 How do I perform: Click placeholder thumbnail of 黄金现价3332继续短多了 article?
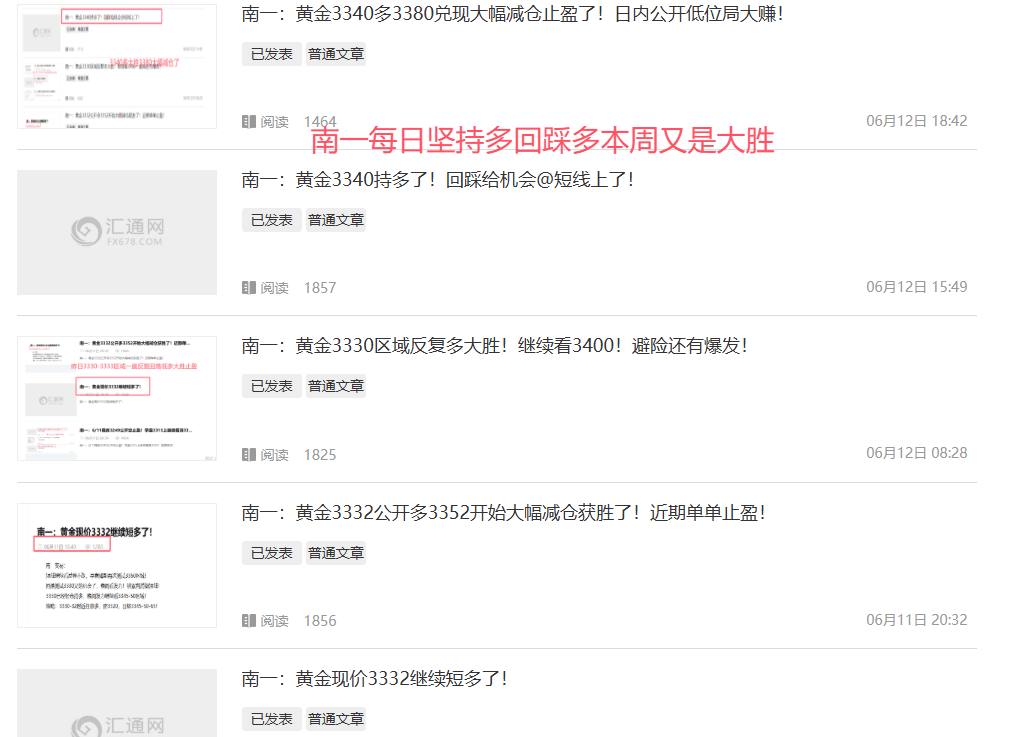click(117, 703)
